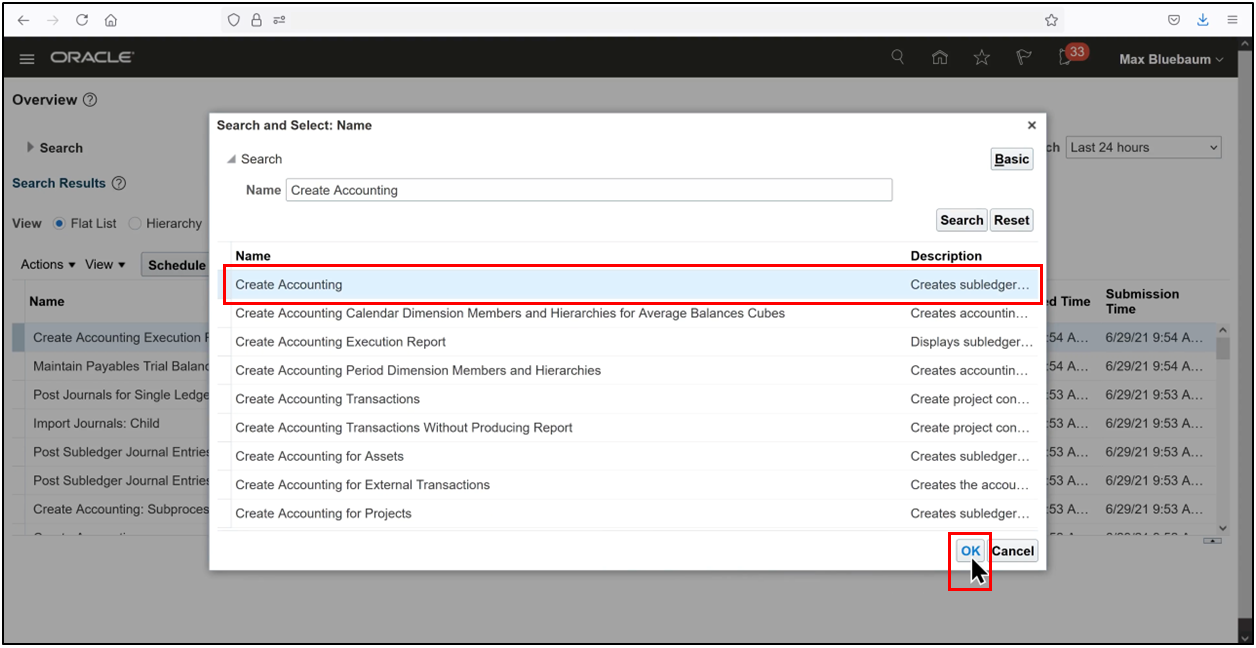
Task: Reload the page using the refresh icon
Action: 82,20
